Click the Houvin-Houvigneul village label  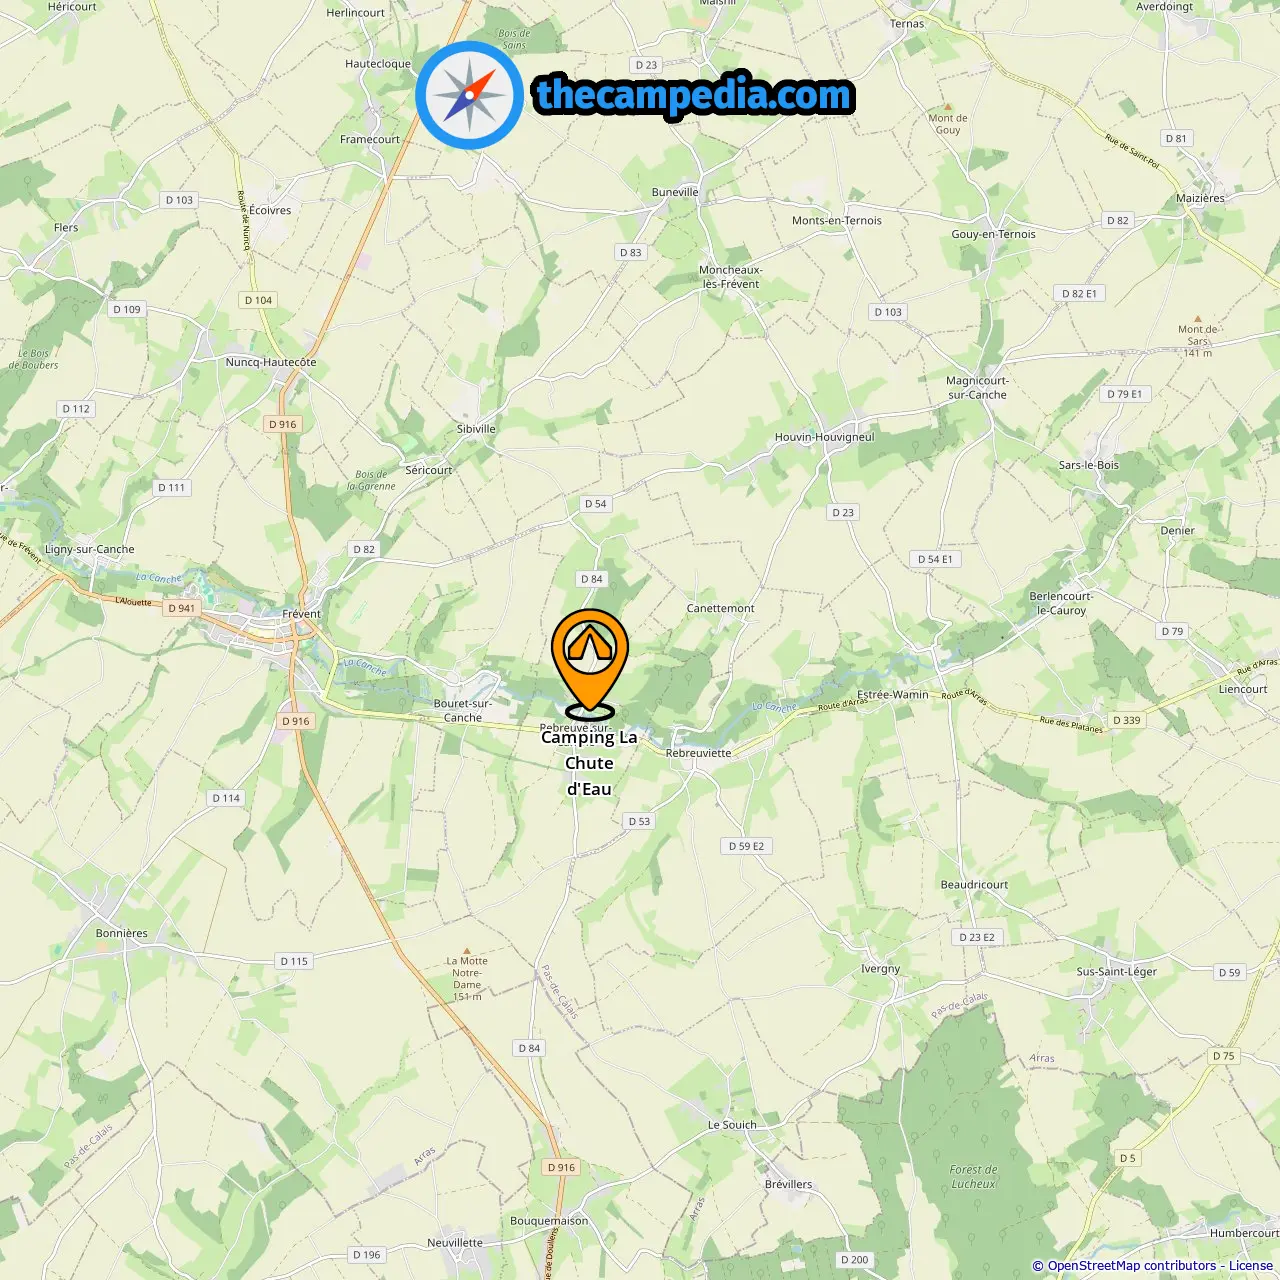pyautogui.click(x=825, y=437)
